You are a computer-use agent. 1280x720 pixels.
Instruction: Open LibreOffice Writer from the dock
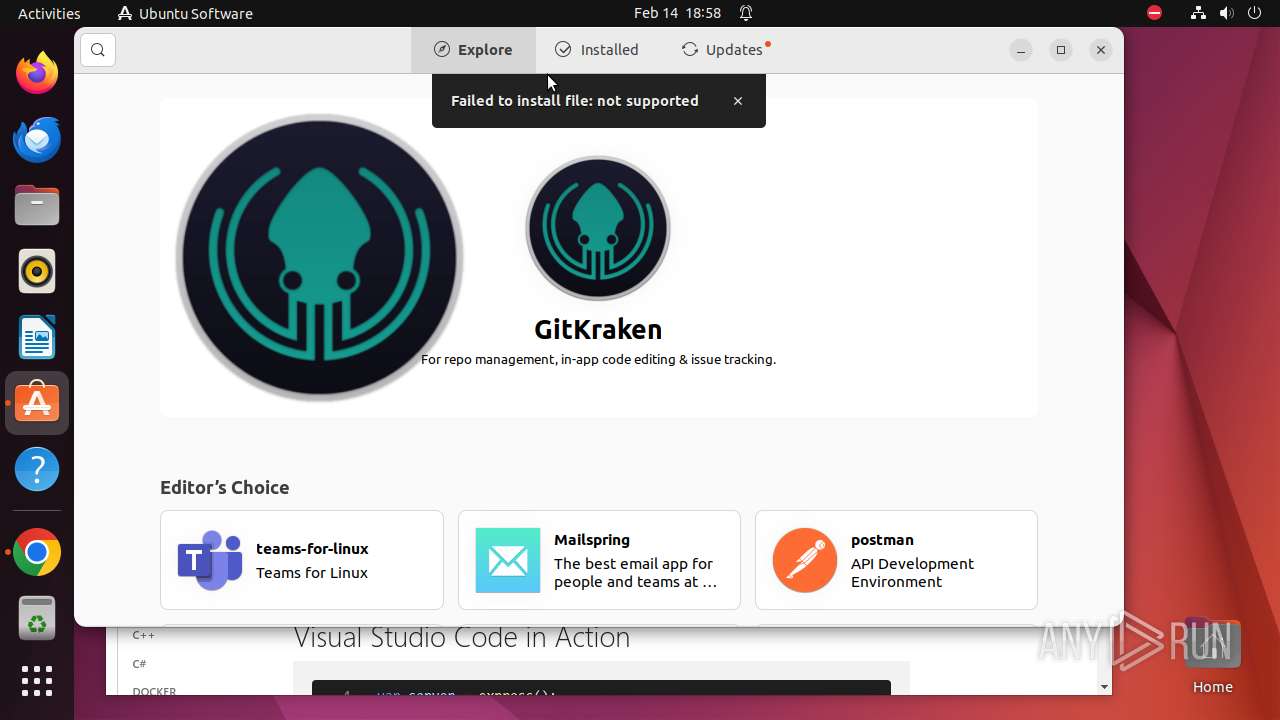click(x=37, y=338)
